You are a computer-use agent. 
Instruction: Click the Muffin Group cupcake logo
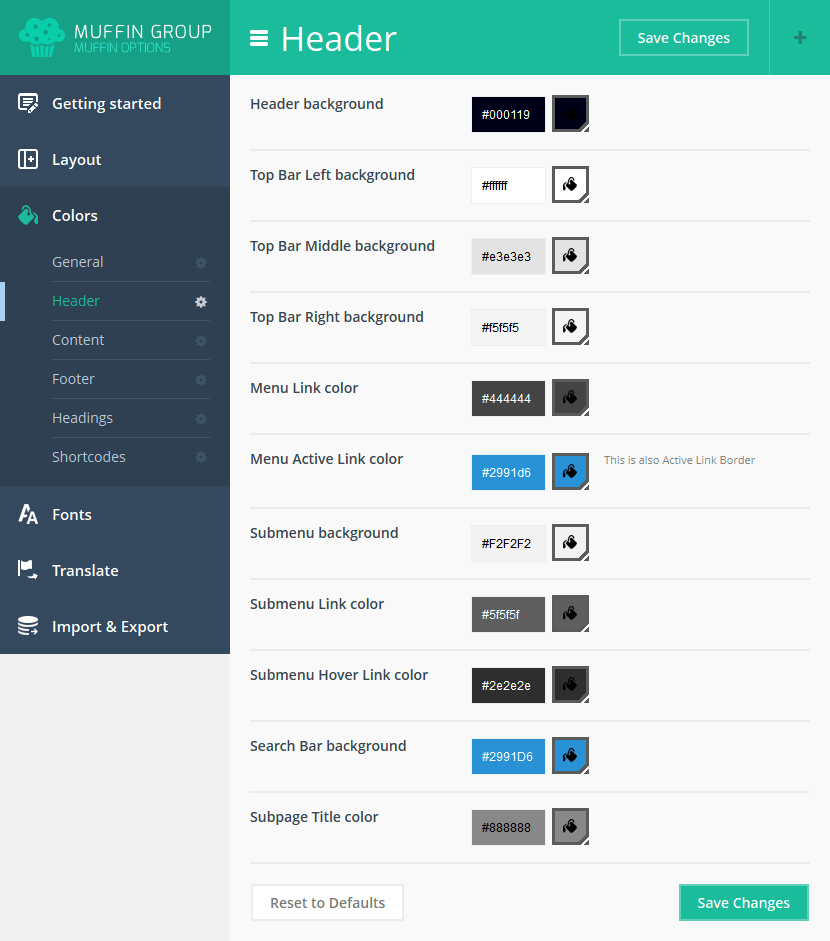(41, 37)
